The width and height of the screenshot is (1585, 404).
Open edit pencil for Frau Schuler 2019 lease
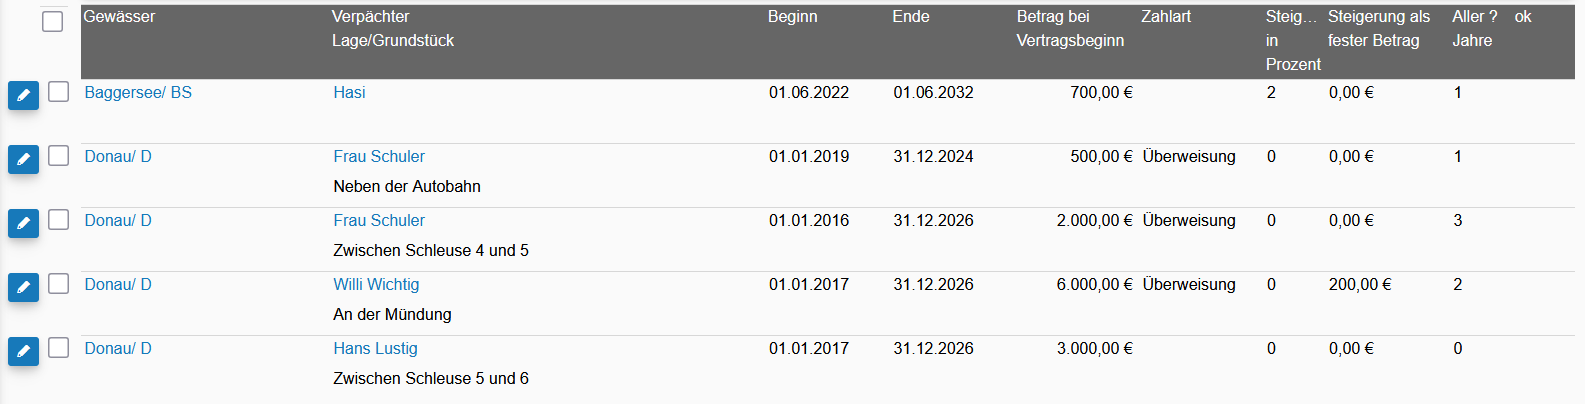coord(23,159)
